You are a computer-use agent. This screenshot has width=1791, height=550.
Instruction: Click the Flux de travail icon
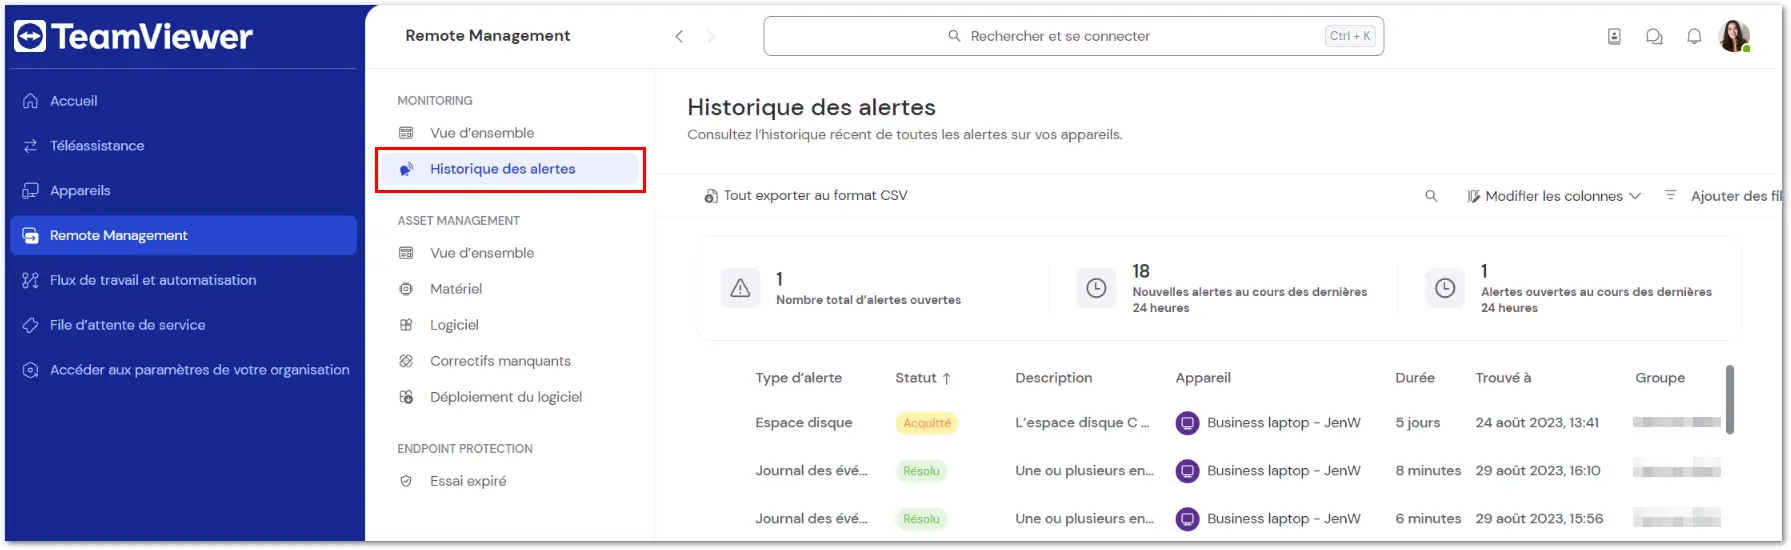click(x=30, y=281)
